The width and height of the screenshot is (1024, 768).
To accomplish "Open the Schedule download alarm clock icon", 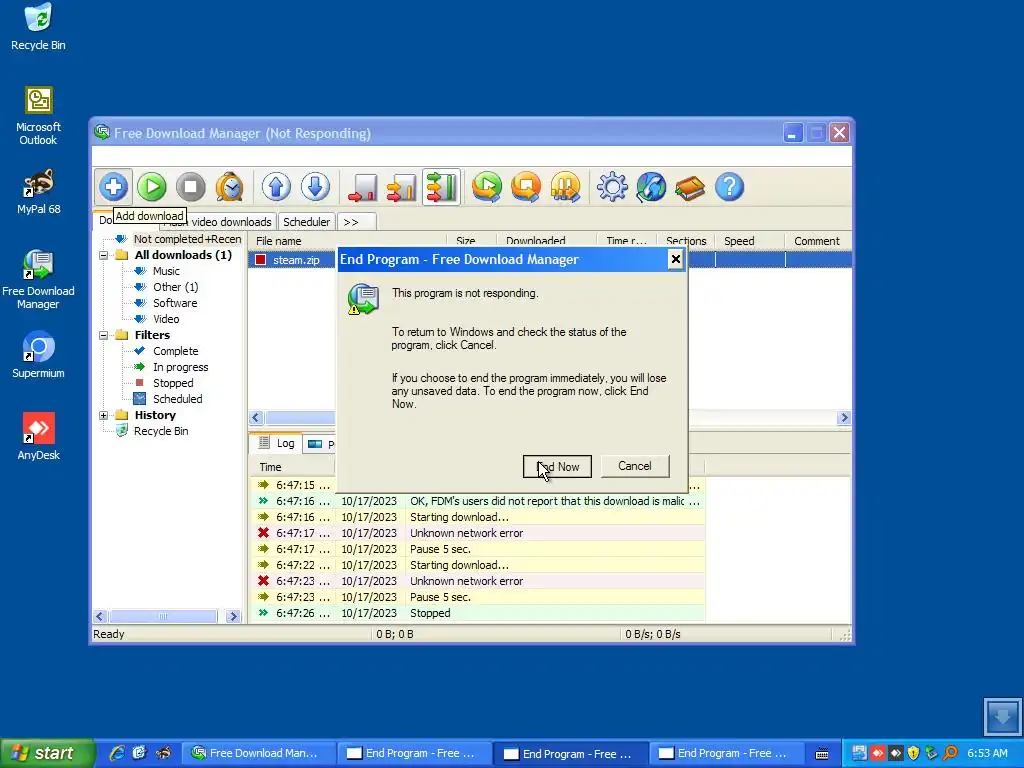I will coord(230,187).
